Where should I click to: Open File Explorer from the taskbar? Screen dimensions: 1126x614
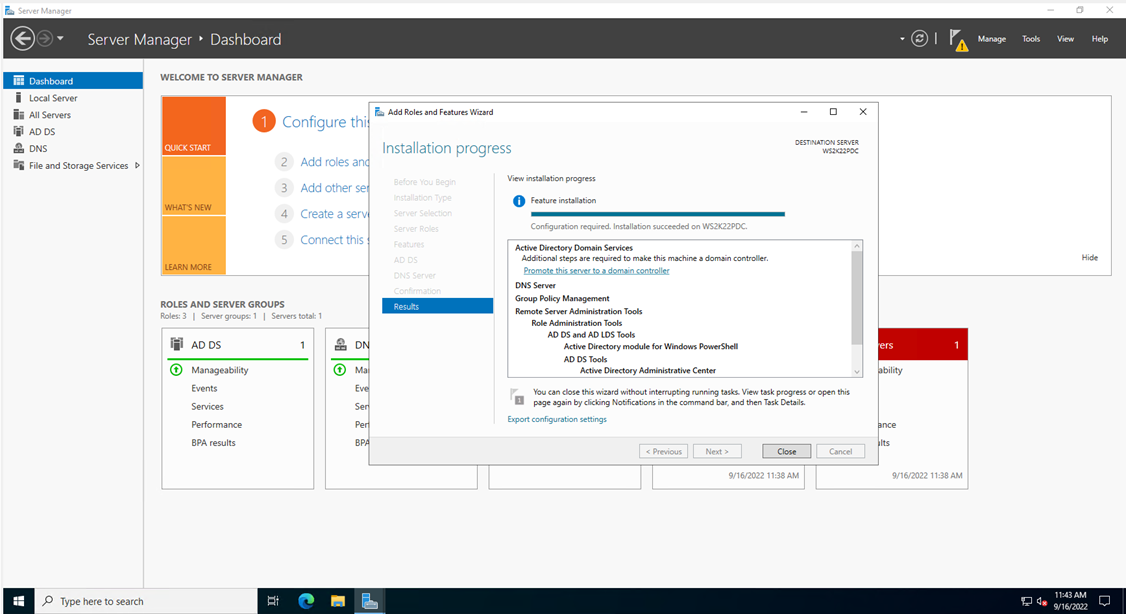tap(338, 601)
